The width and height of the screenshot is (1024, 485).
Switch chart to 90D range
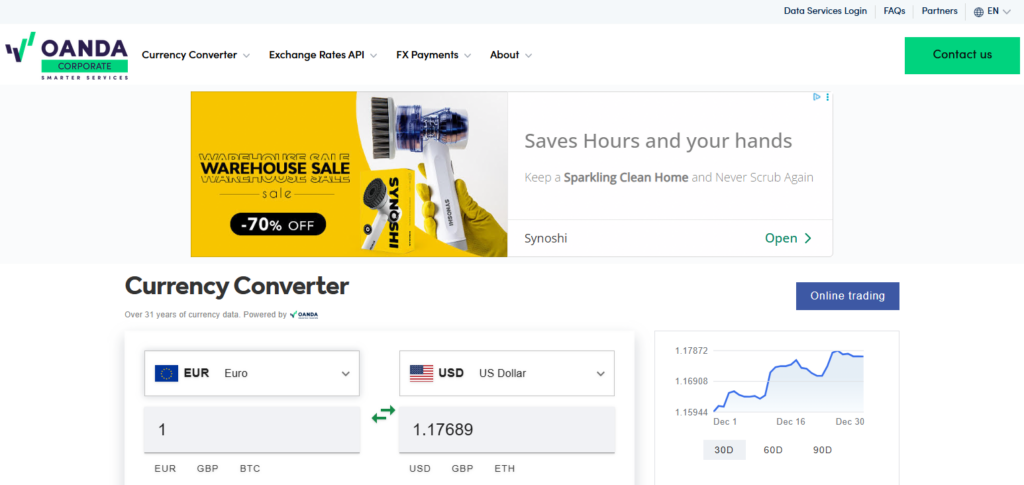(x=822, y=450)
